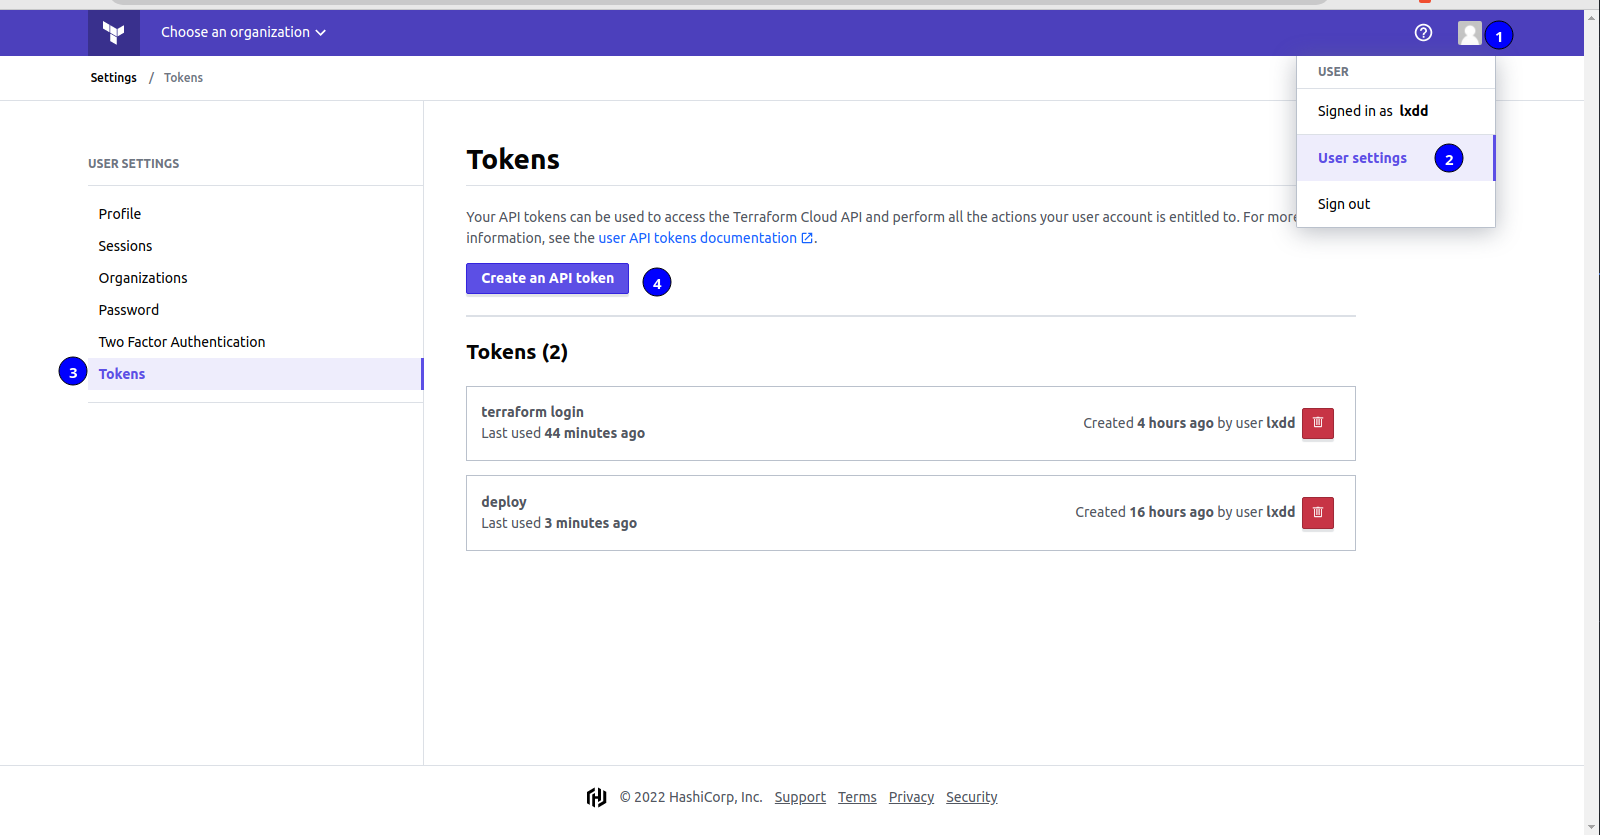Click the Terraform logo in the header
Image resolution: width=1600 pixels, height=835 pixels.
click(x=114, y=33)
